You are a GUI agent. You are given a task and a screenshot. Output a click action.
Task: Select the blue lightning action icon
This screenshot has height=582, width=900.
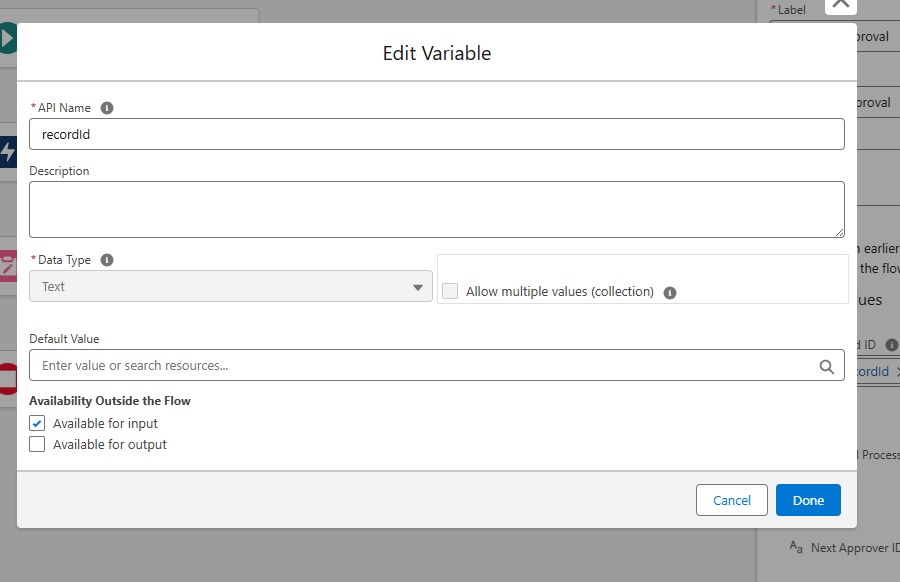(x=8, y=152)
